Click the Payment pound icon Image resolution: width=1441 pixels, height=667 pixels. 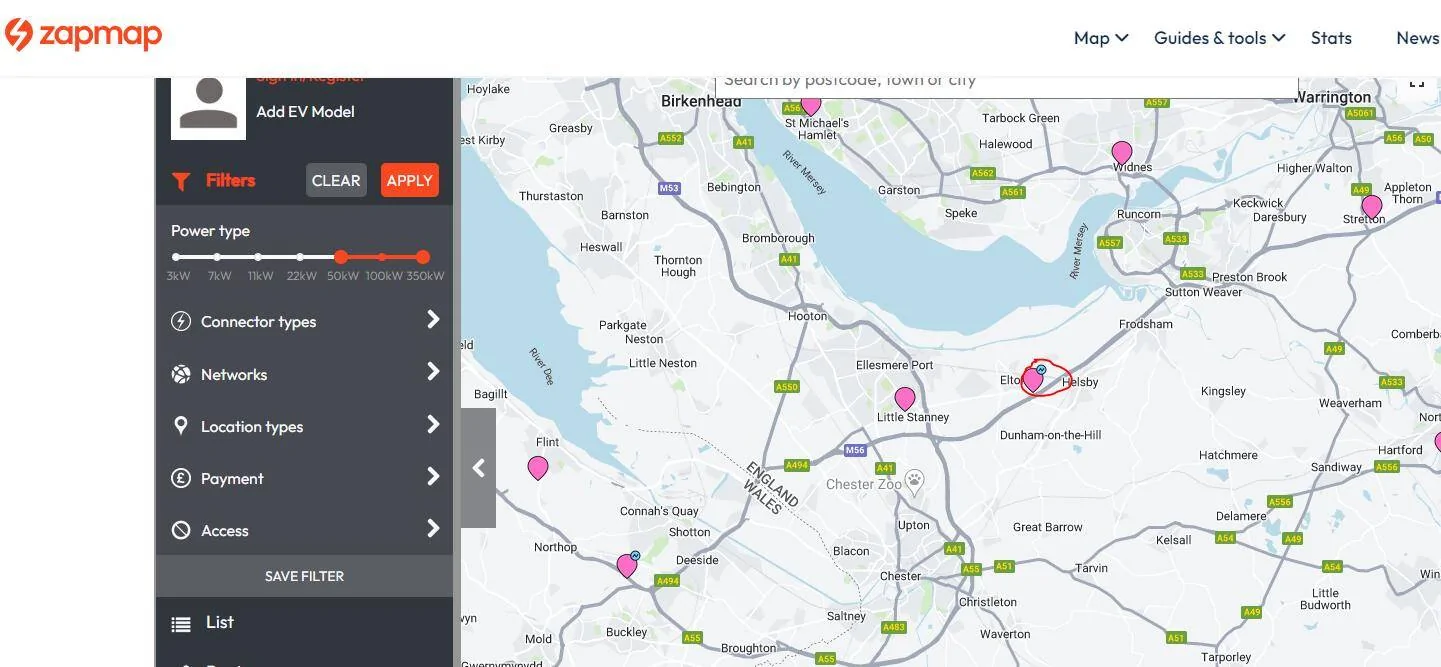tap(181, 478)
